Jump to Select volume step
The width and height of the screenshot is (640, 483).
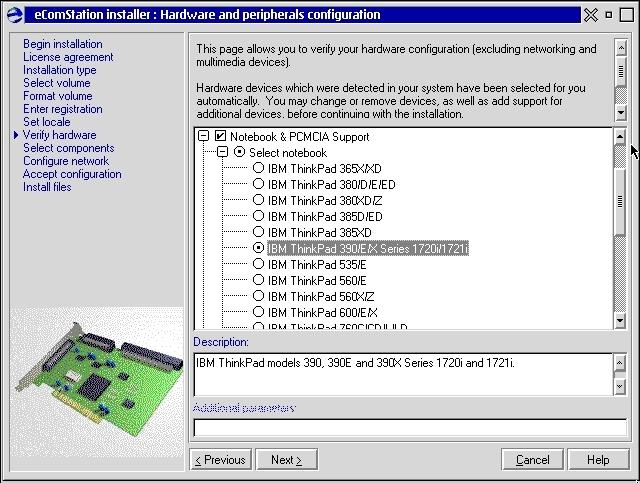click(57, 83)
